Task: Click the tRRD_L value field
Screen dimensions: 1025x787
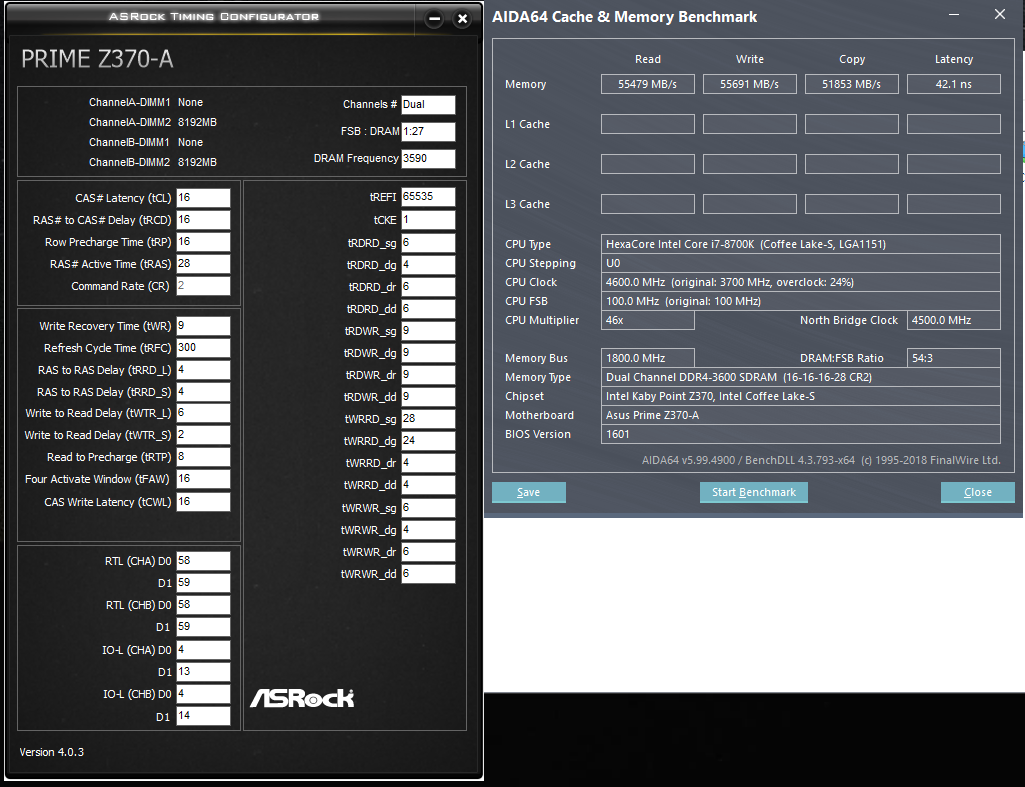Action: (203, 370)
